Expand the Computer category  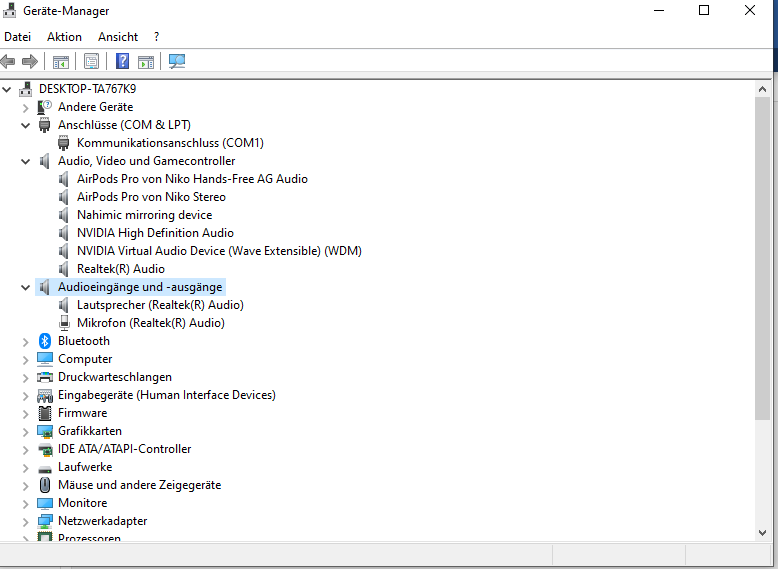pyautogui.click(x=26, y=360)
